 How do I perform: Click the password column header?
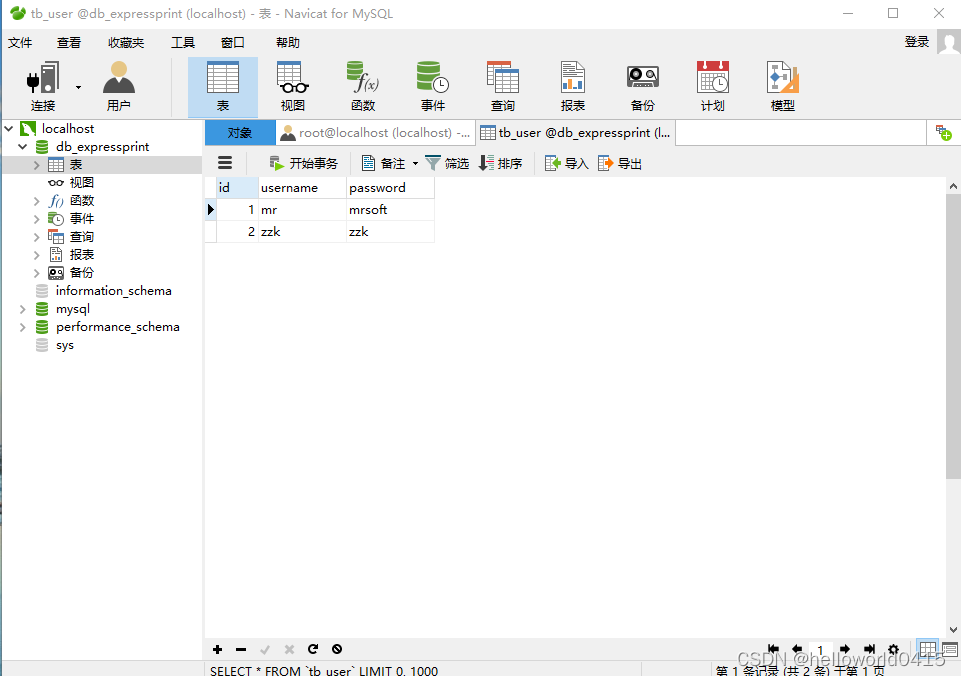point(390,188)
